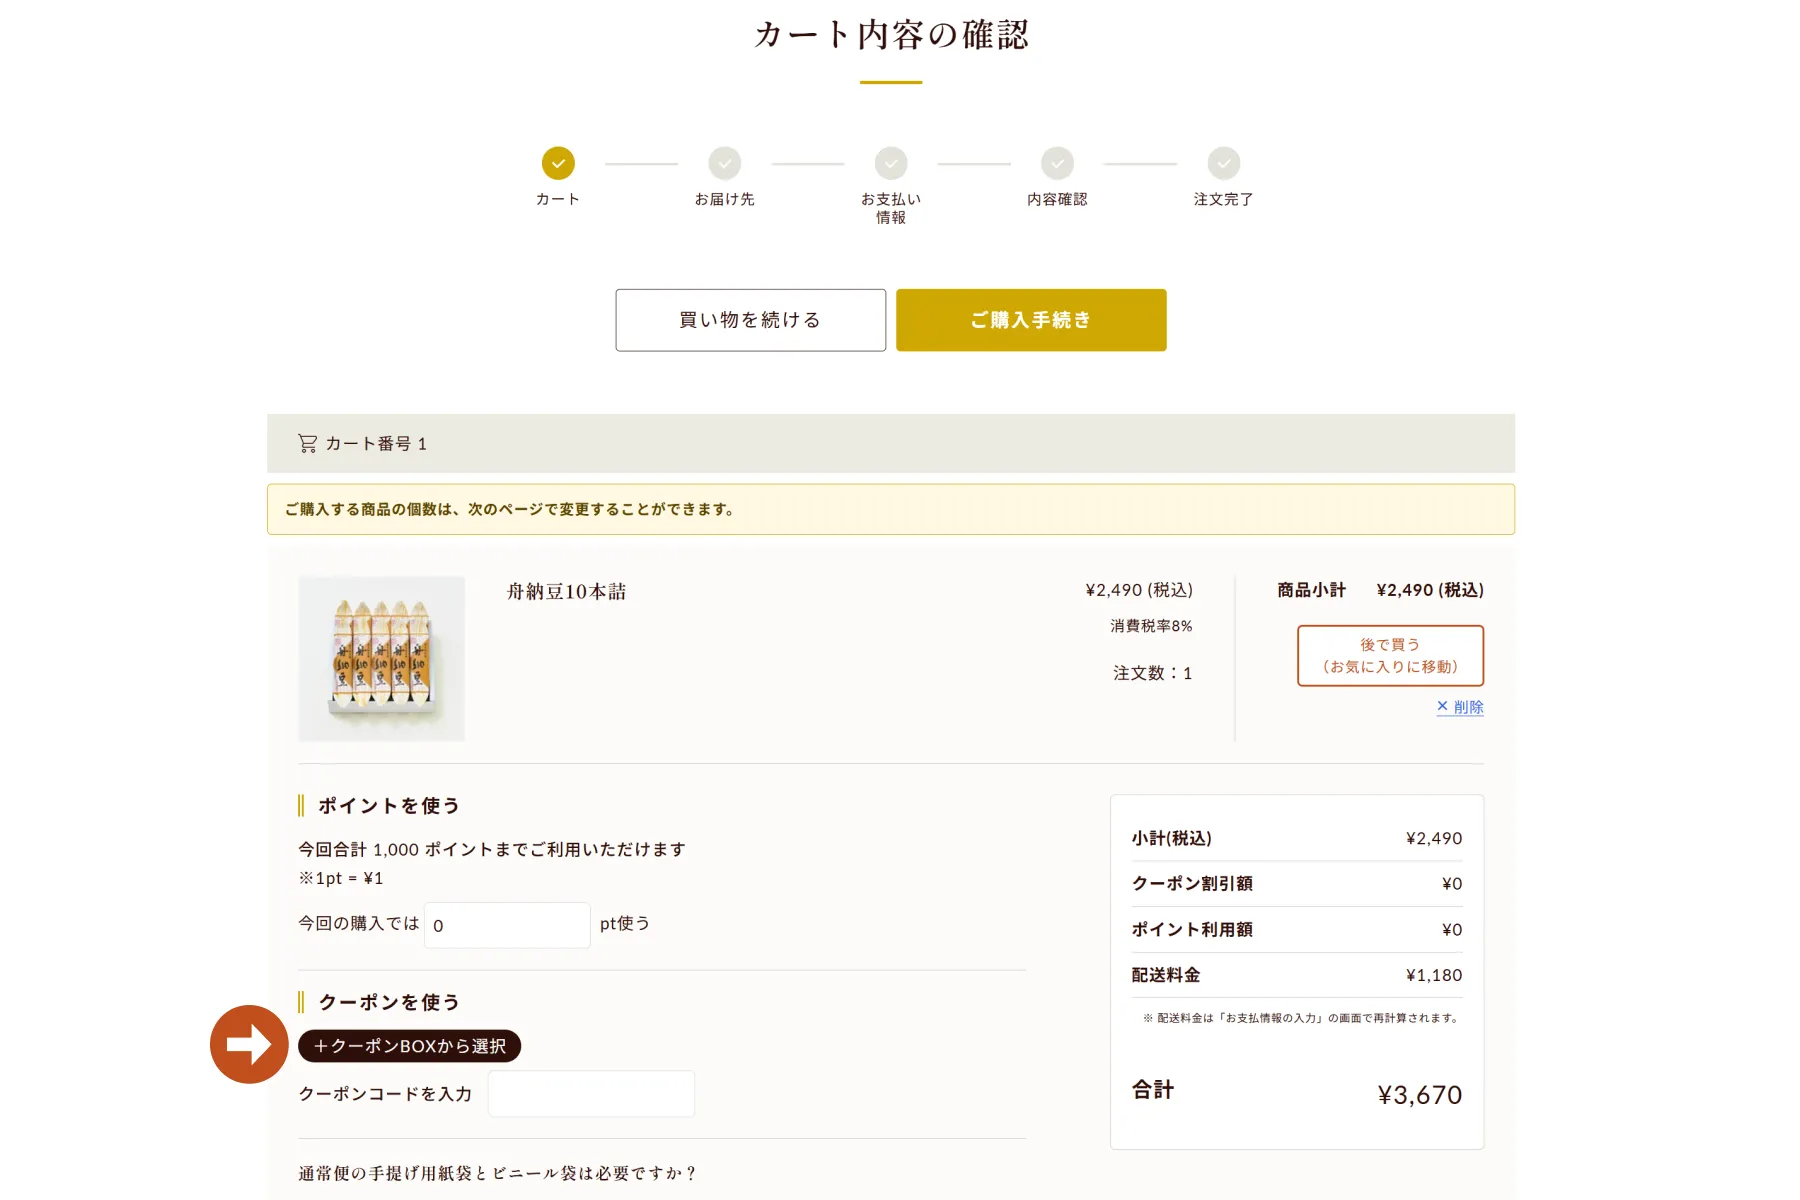Open the 舟納豆10本詰 product thumbnail

381,658
